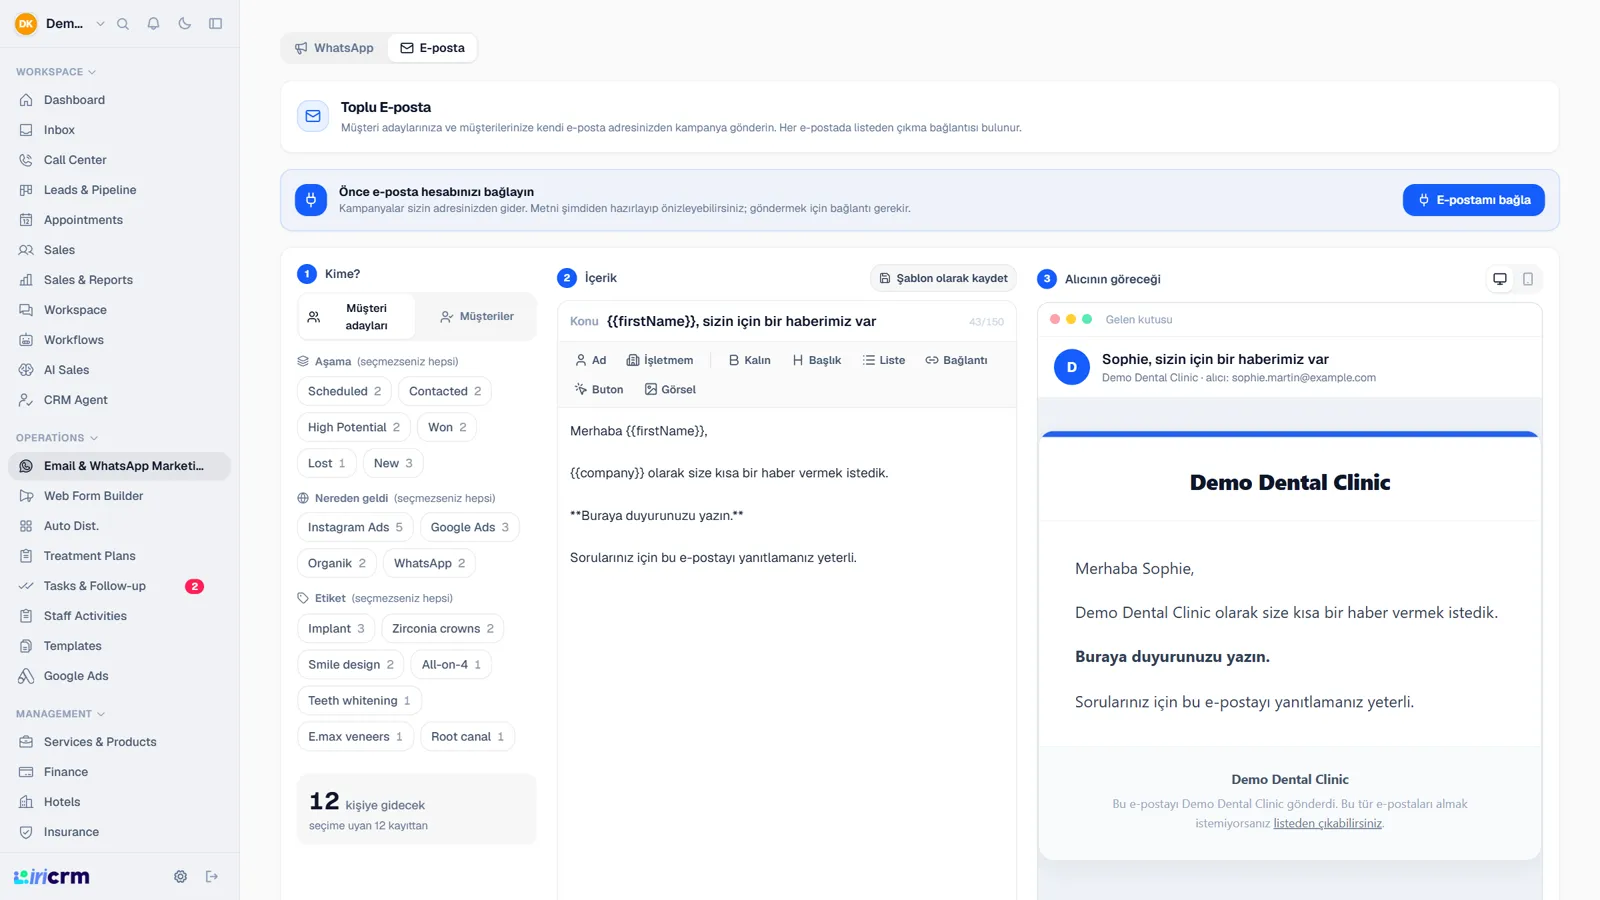Switch to the WhatsApp tab

click(x=334, y=48)
